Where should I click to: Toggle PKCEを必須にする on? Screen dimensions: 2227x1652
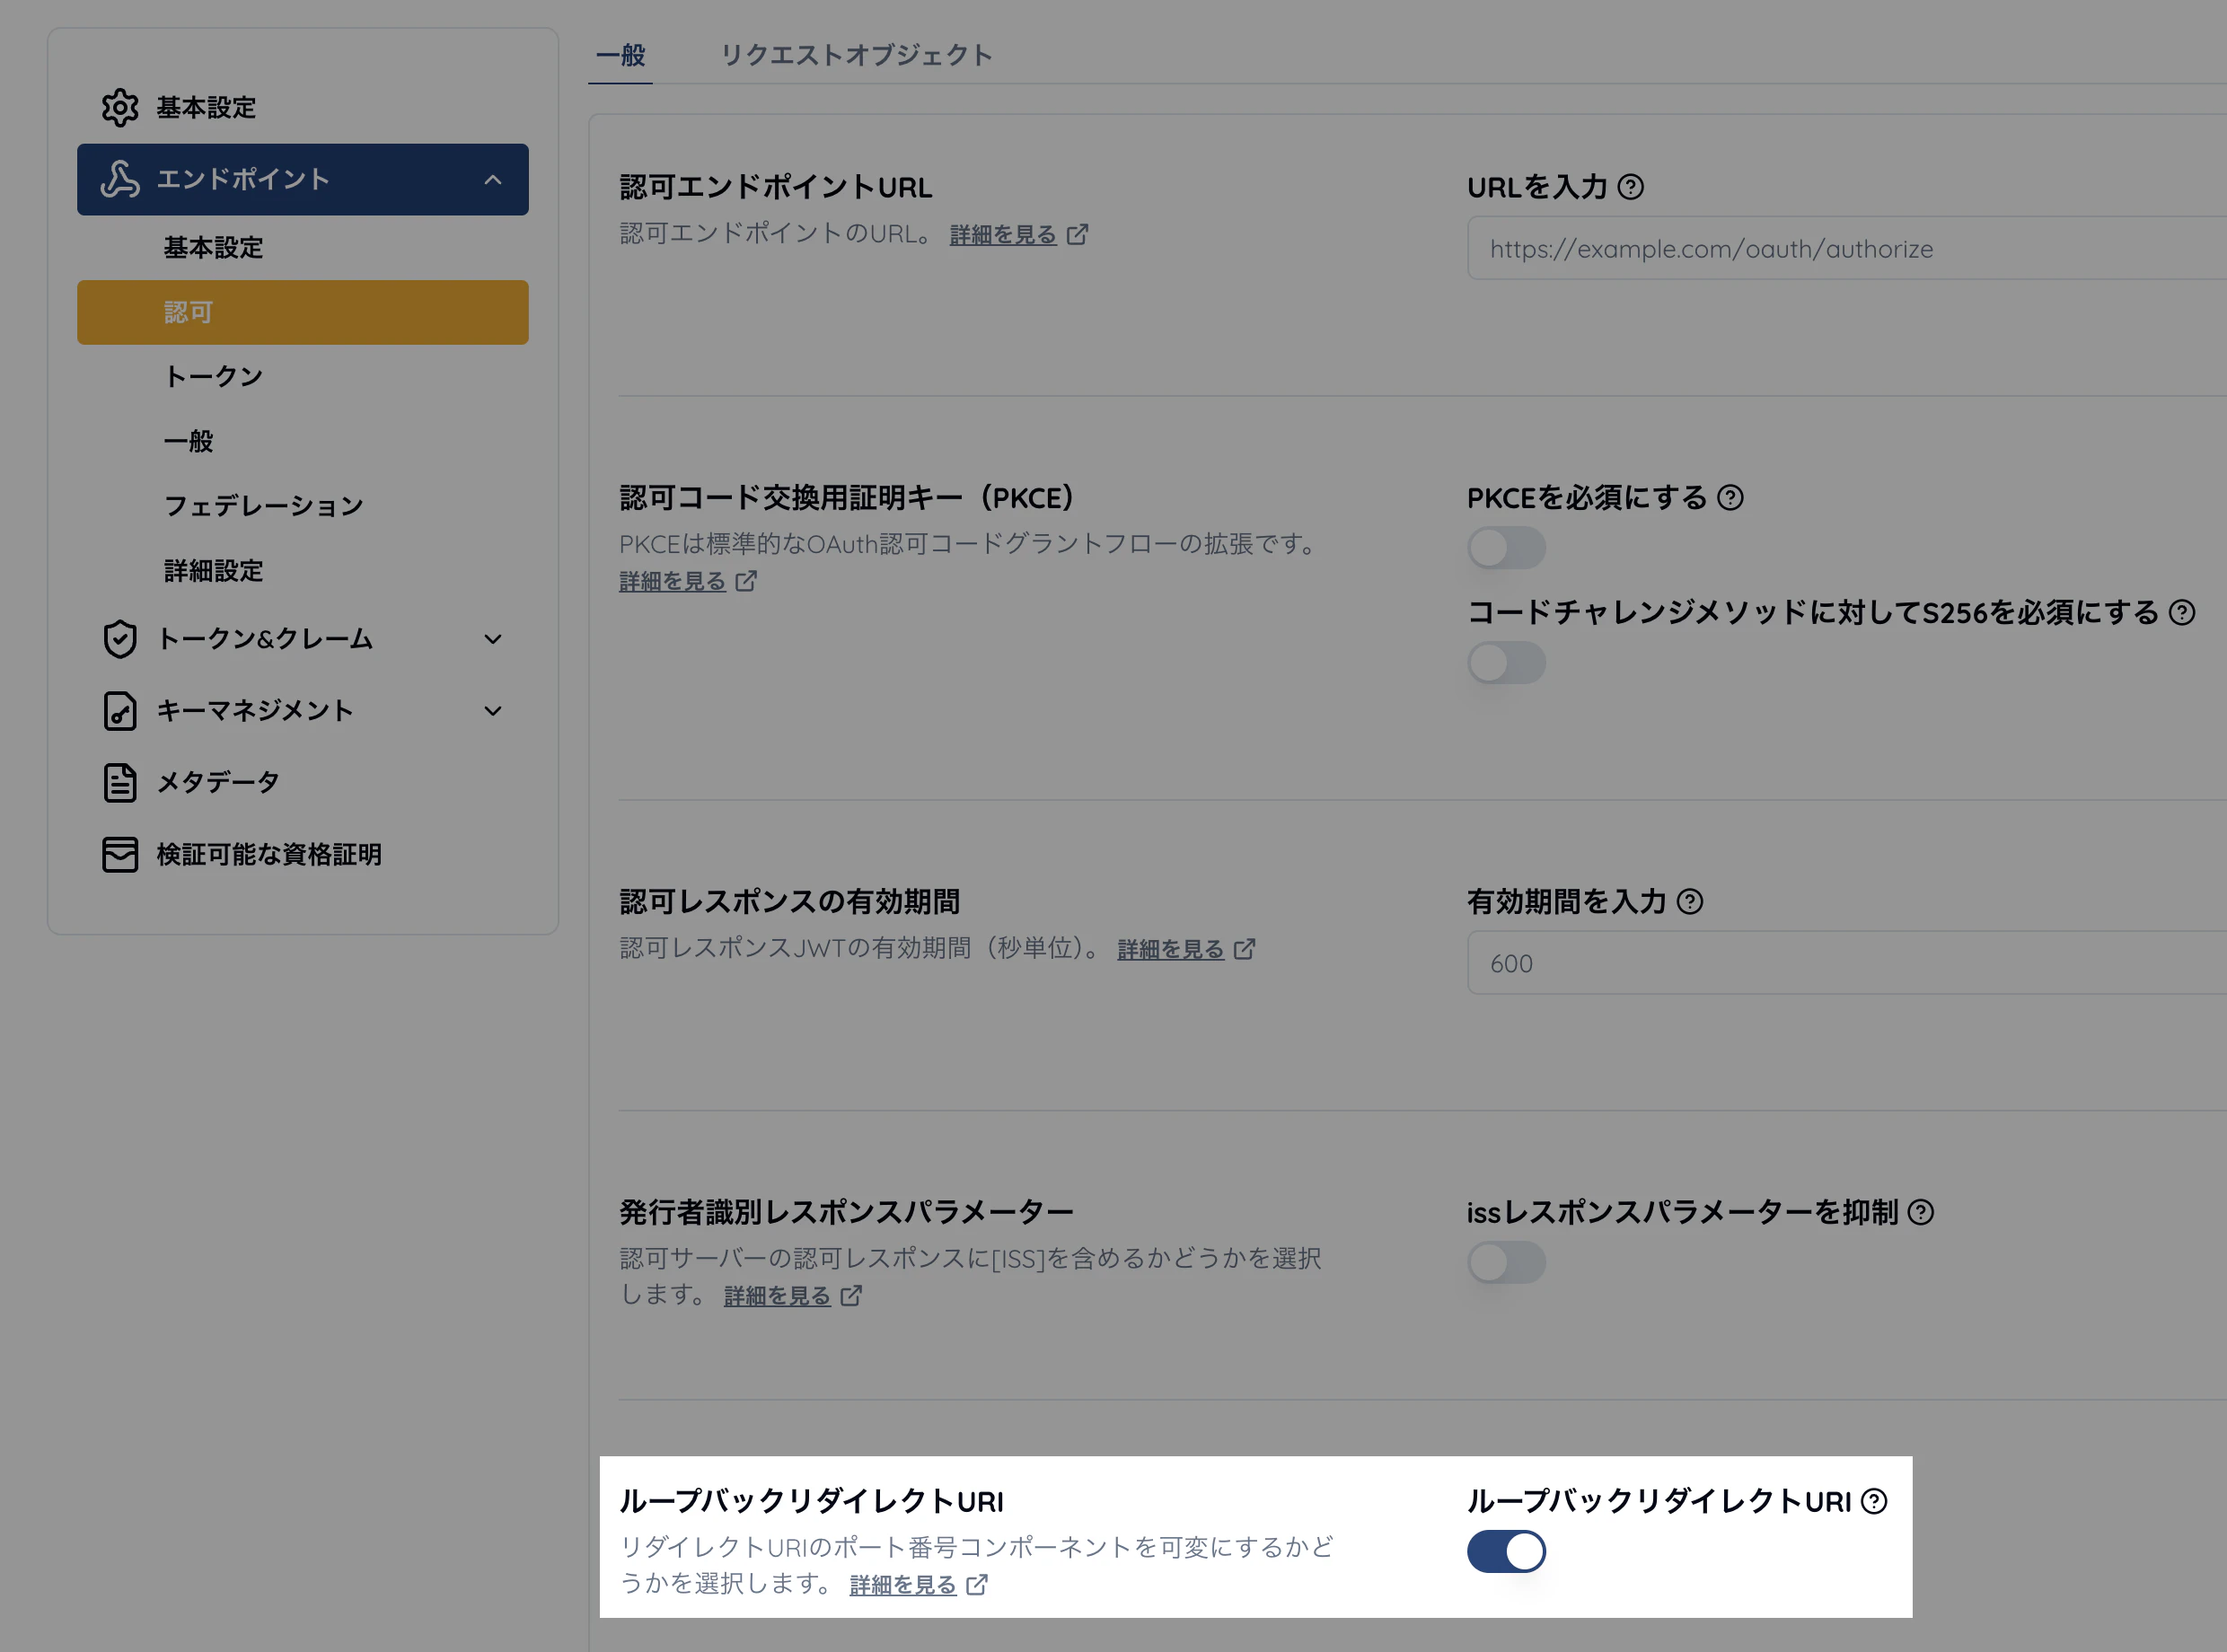point(1507,548)
